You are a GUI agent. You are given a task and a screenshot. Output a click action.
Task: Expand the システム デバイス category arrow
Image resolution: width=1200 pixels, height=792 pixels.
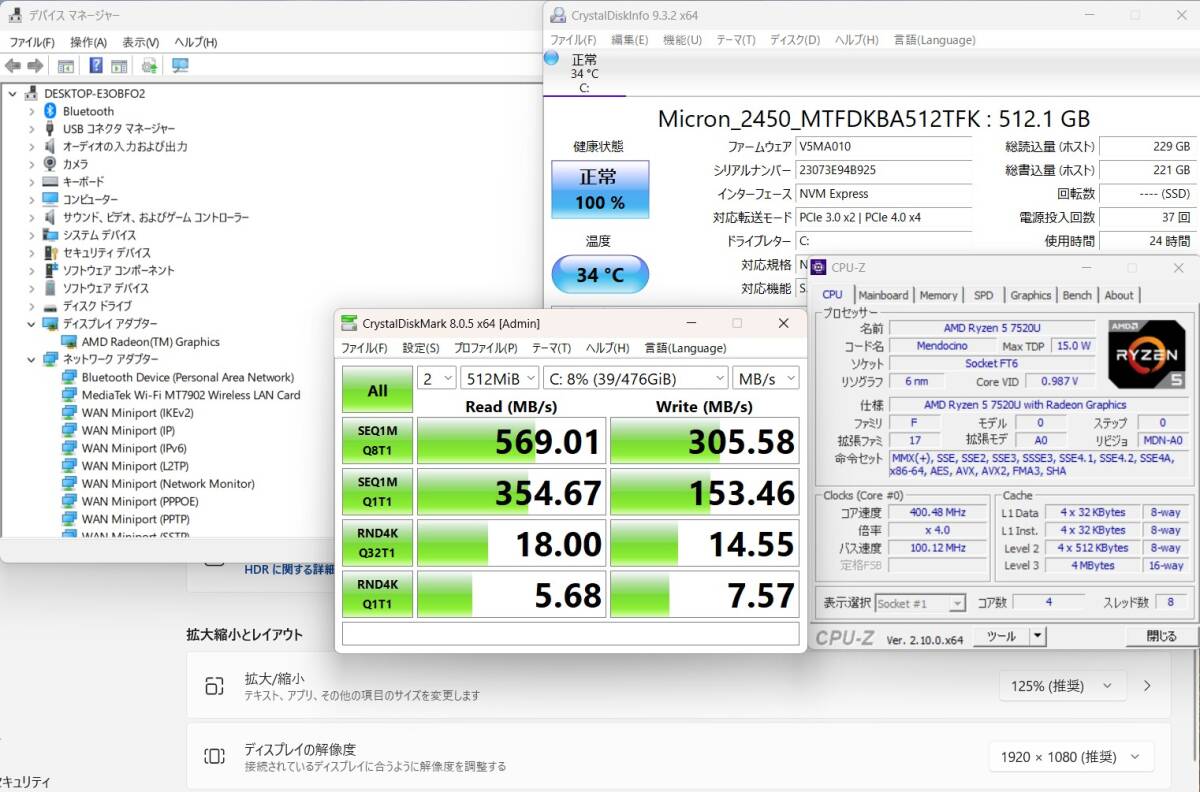[x=31, y=235]
